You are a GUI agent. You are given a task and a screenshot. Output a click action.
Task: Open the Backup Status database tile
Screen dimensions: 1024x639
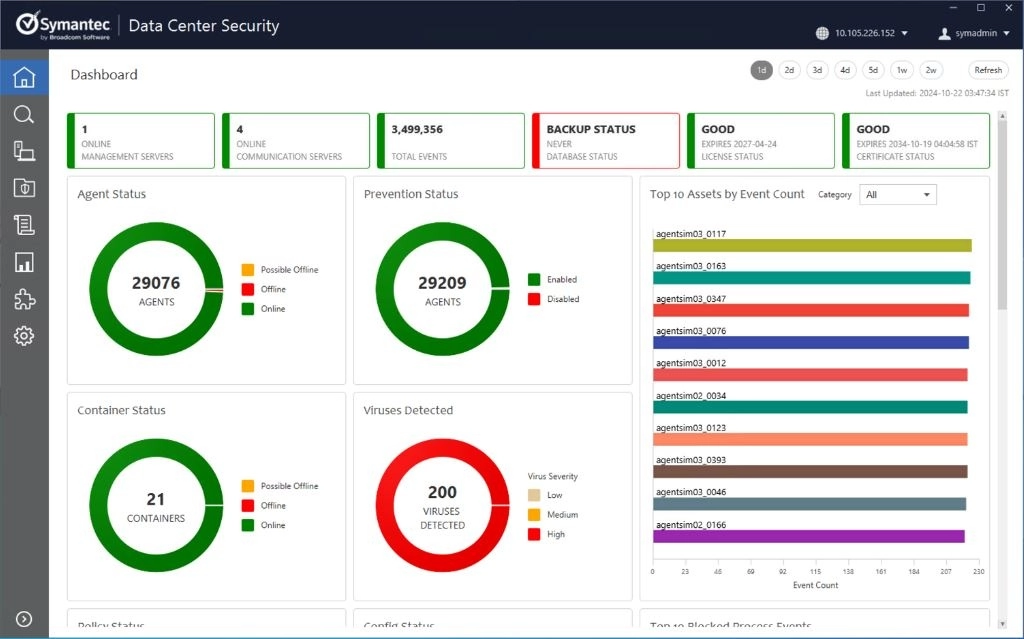tap(606, 141)
